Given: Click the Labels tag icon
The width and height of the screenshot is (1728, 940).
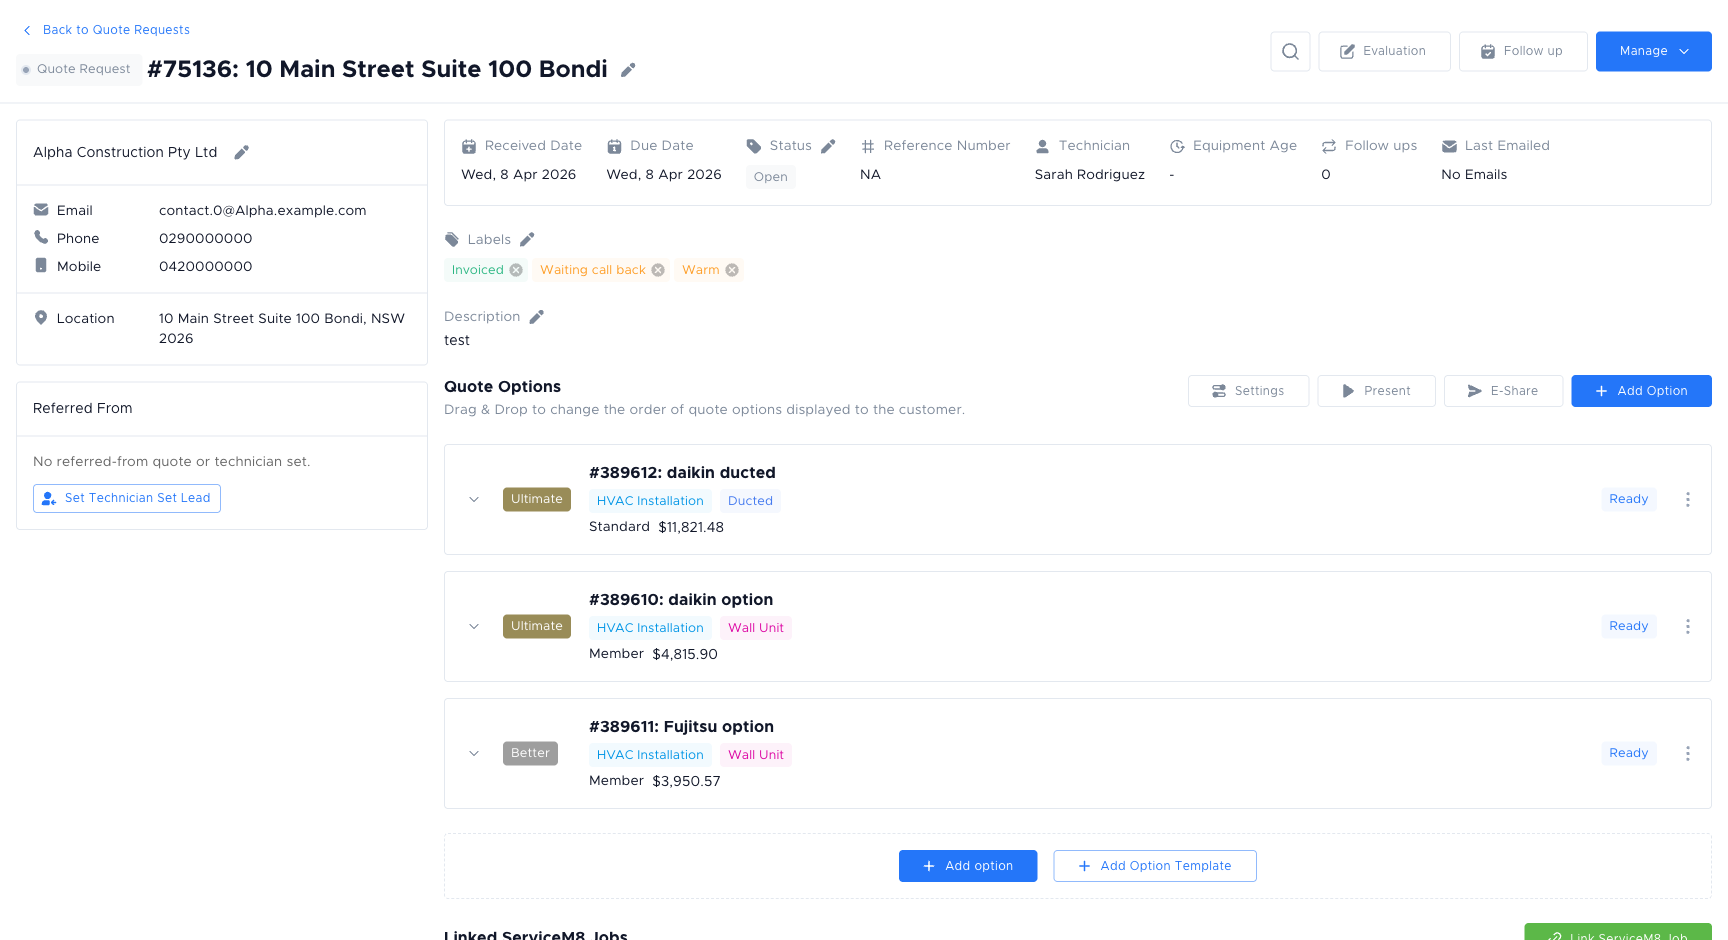Looking at the screenshot, I should [x=452, y=240].
